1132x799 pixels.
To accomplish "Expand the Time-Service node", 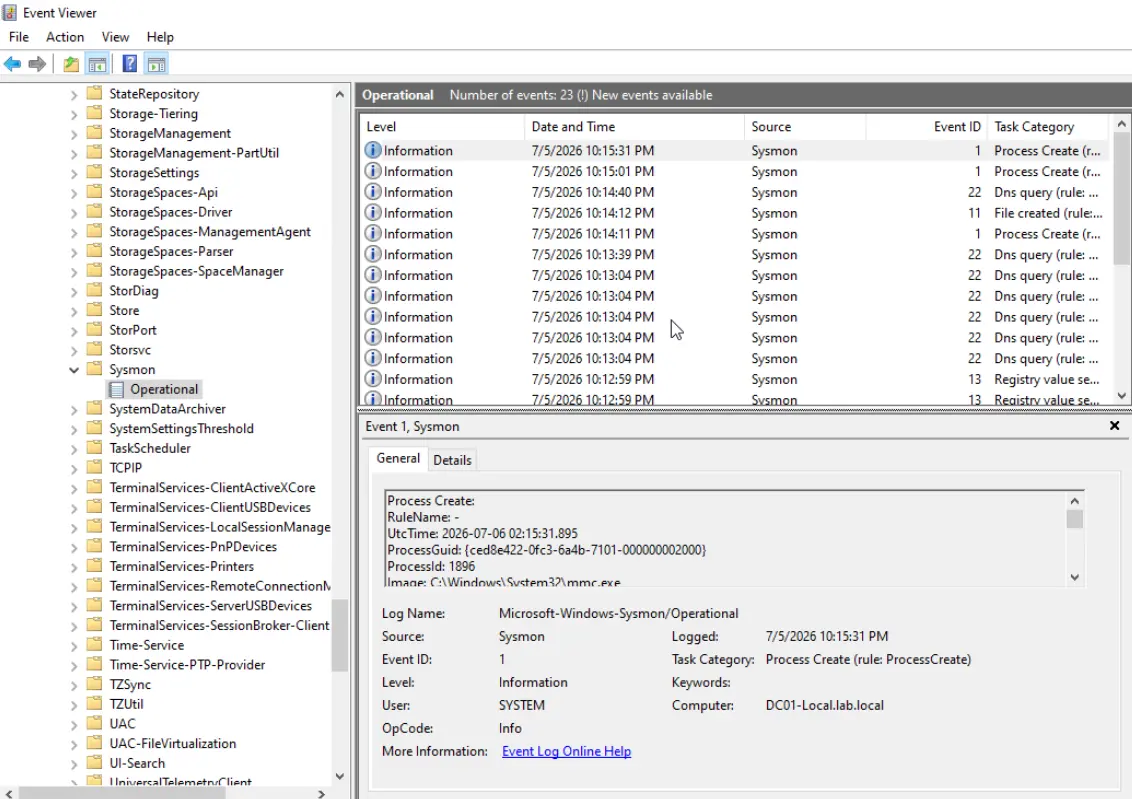I will 74,646.
